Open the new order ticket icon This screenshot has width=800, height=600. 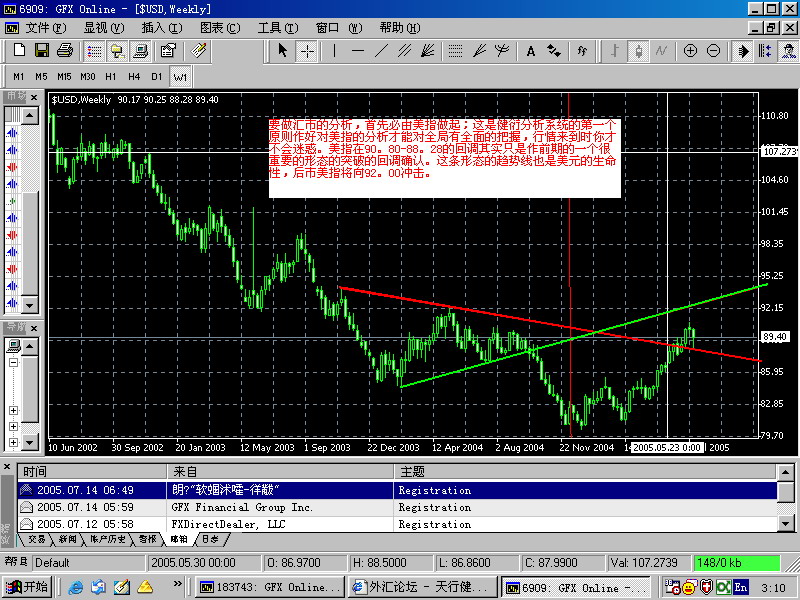click(198, 51)
